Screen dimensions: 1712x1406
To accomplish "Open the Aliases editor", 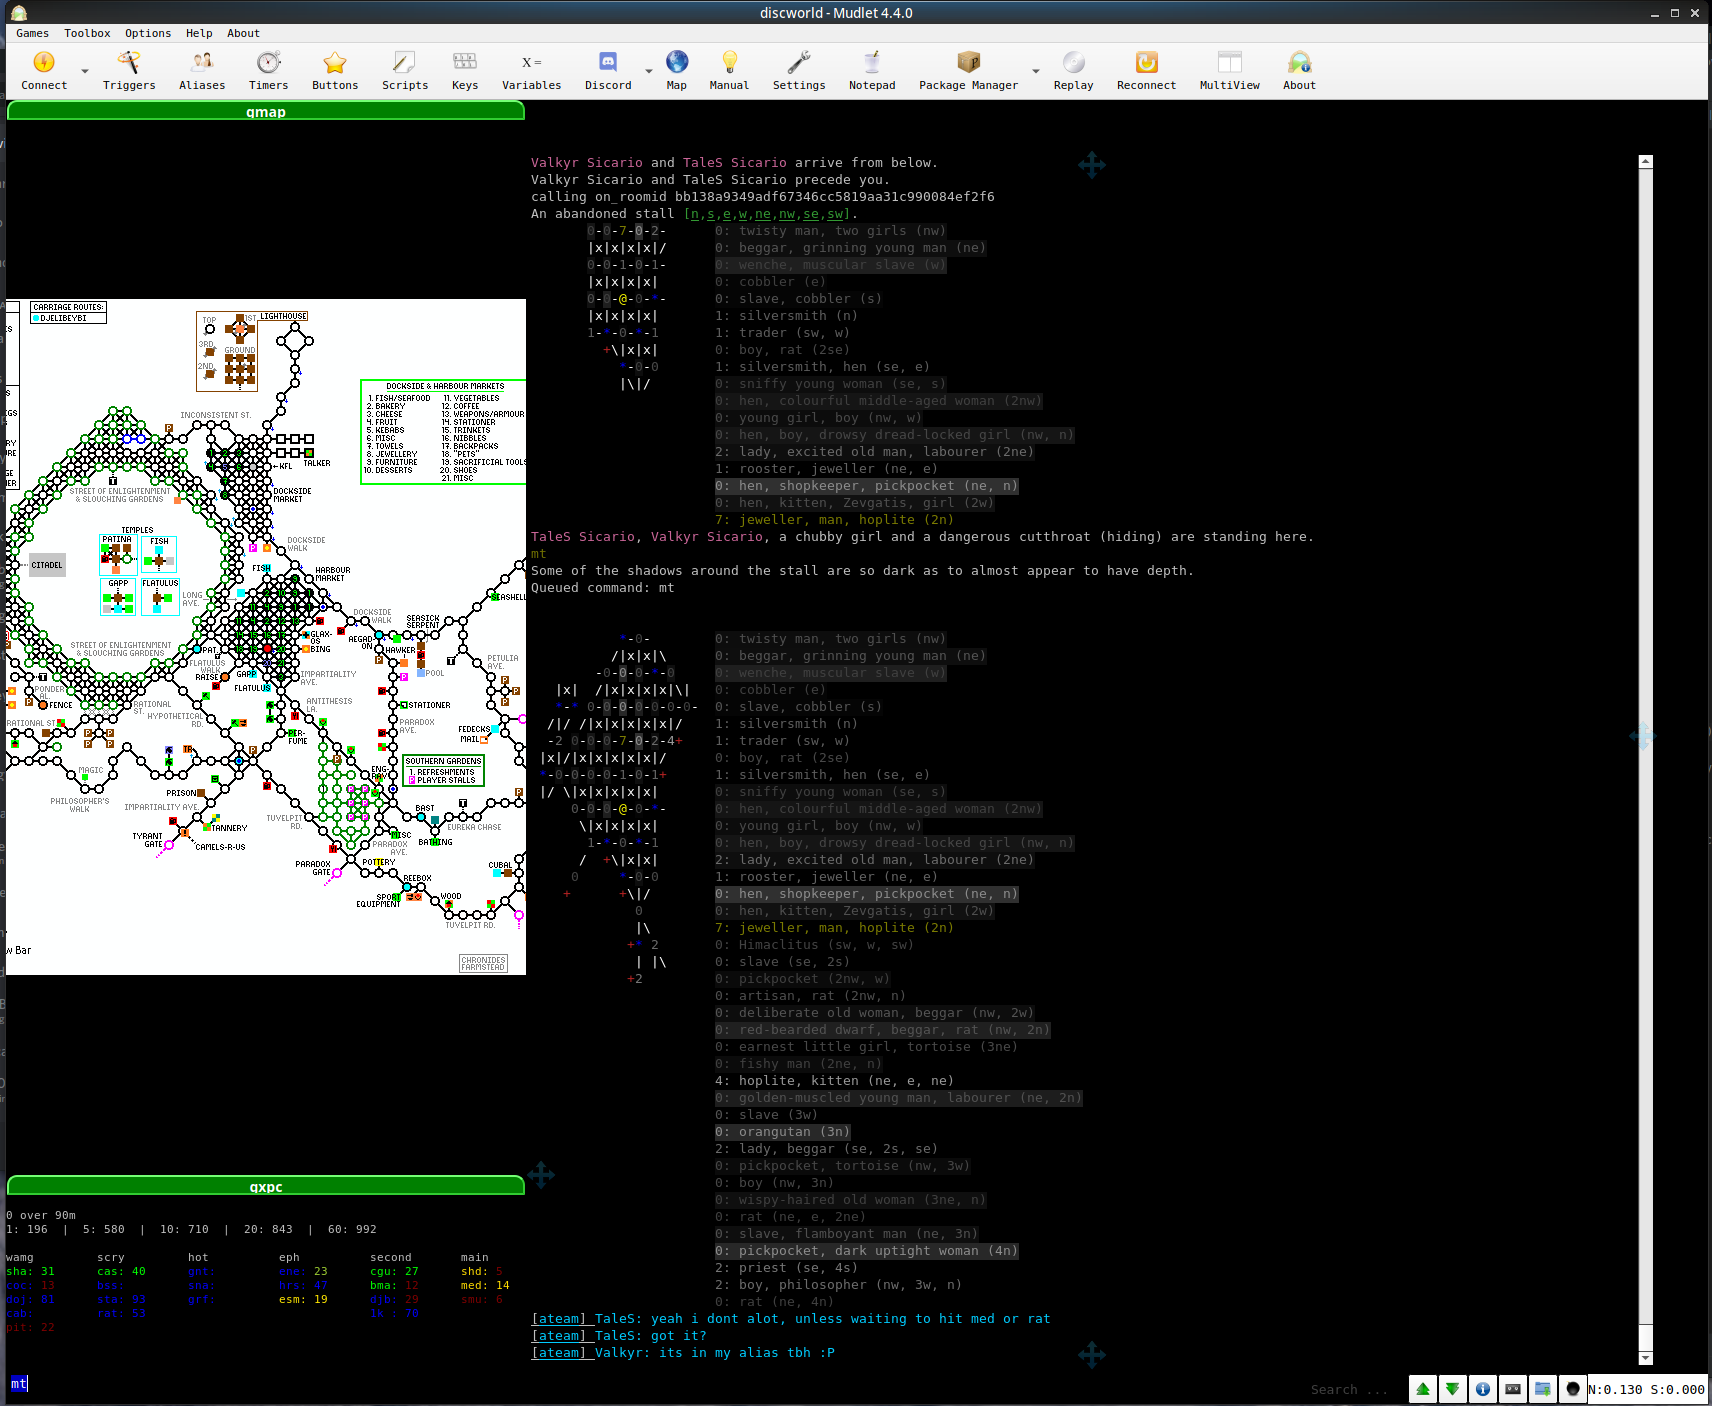I will click(x=202, y=71).
